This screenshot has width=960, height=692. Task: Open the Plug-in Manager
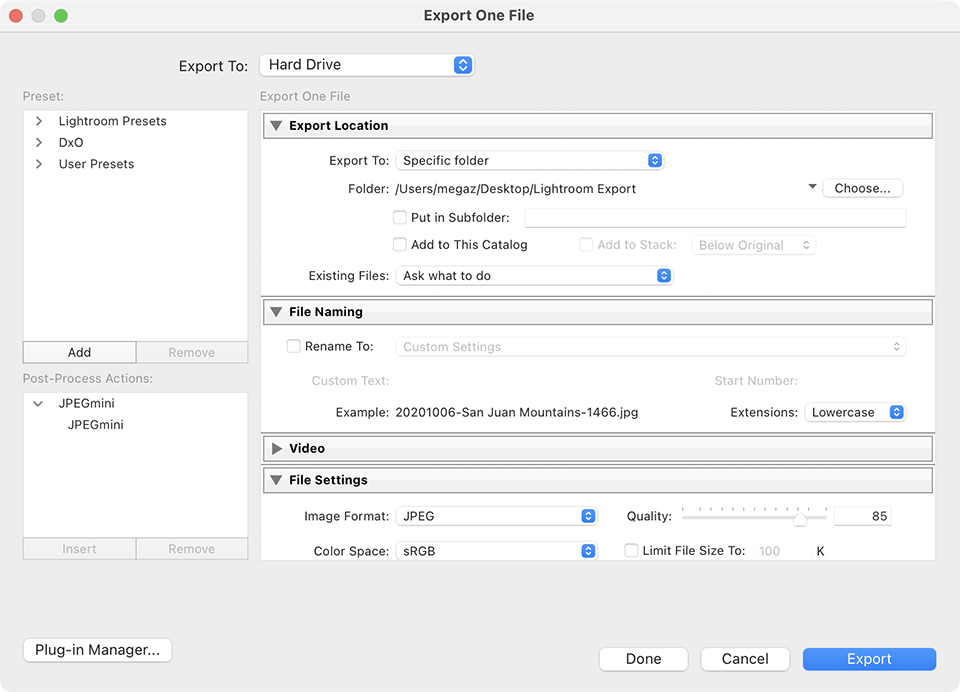pos(97,650)
